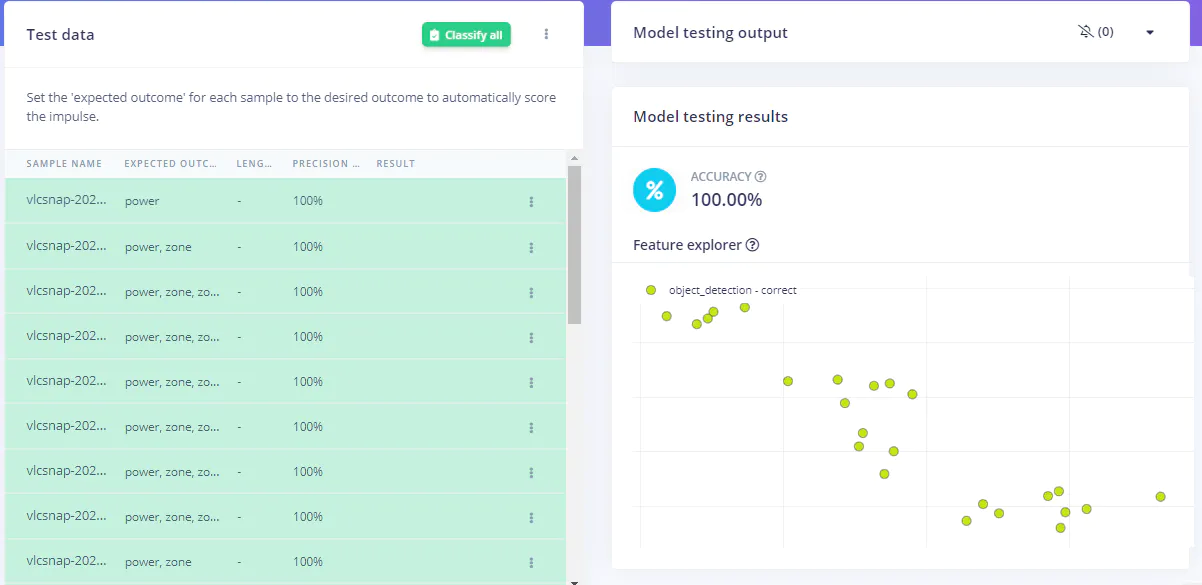Image resolution: width=1202 pixels, height=585 pixels.
Task: Toggle the object_detection - correct legend entry
Action: point(722,290)
